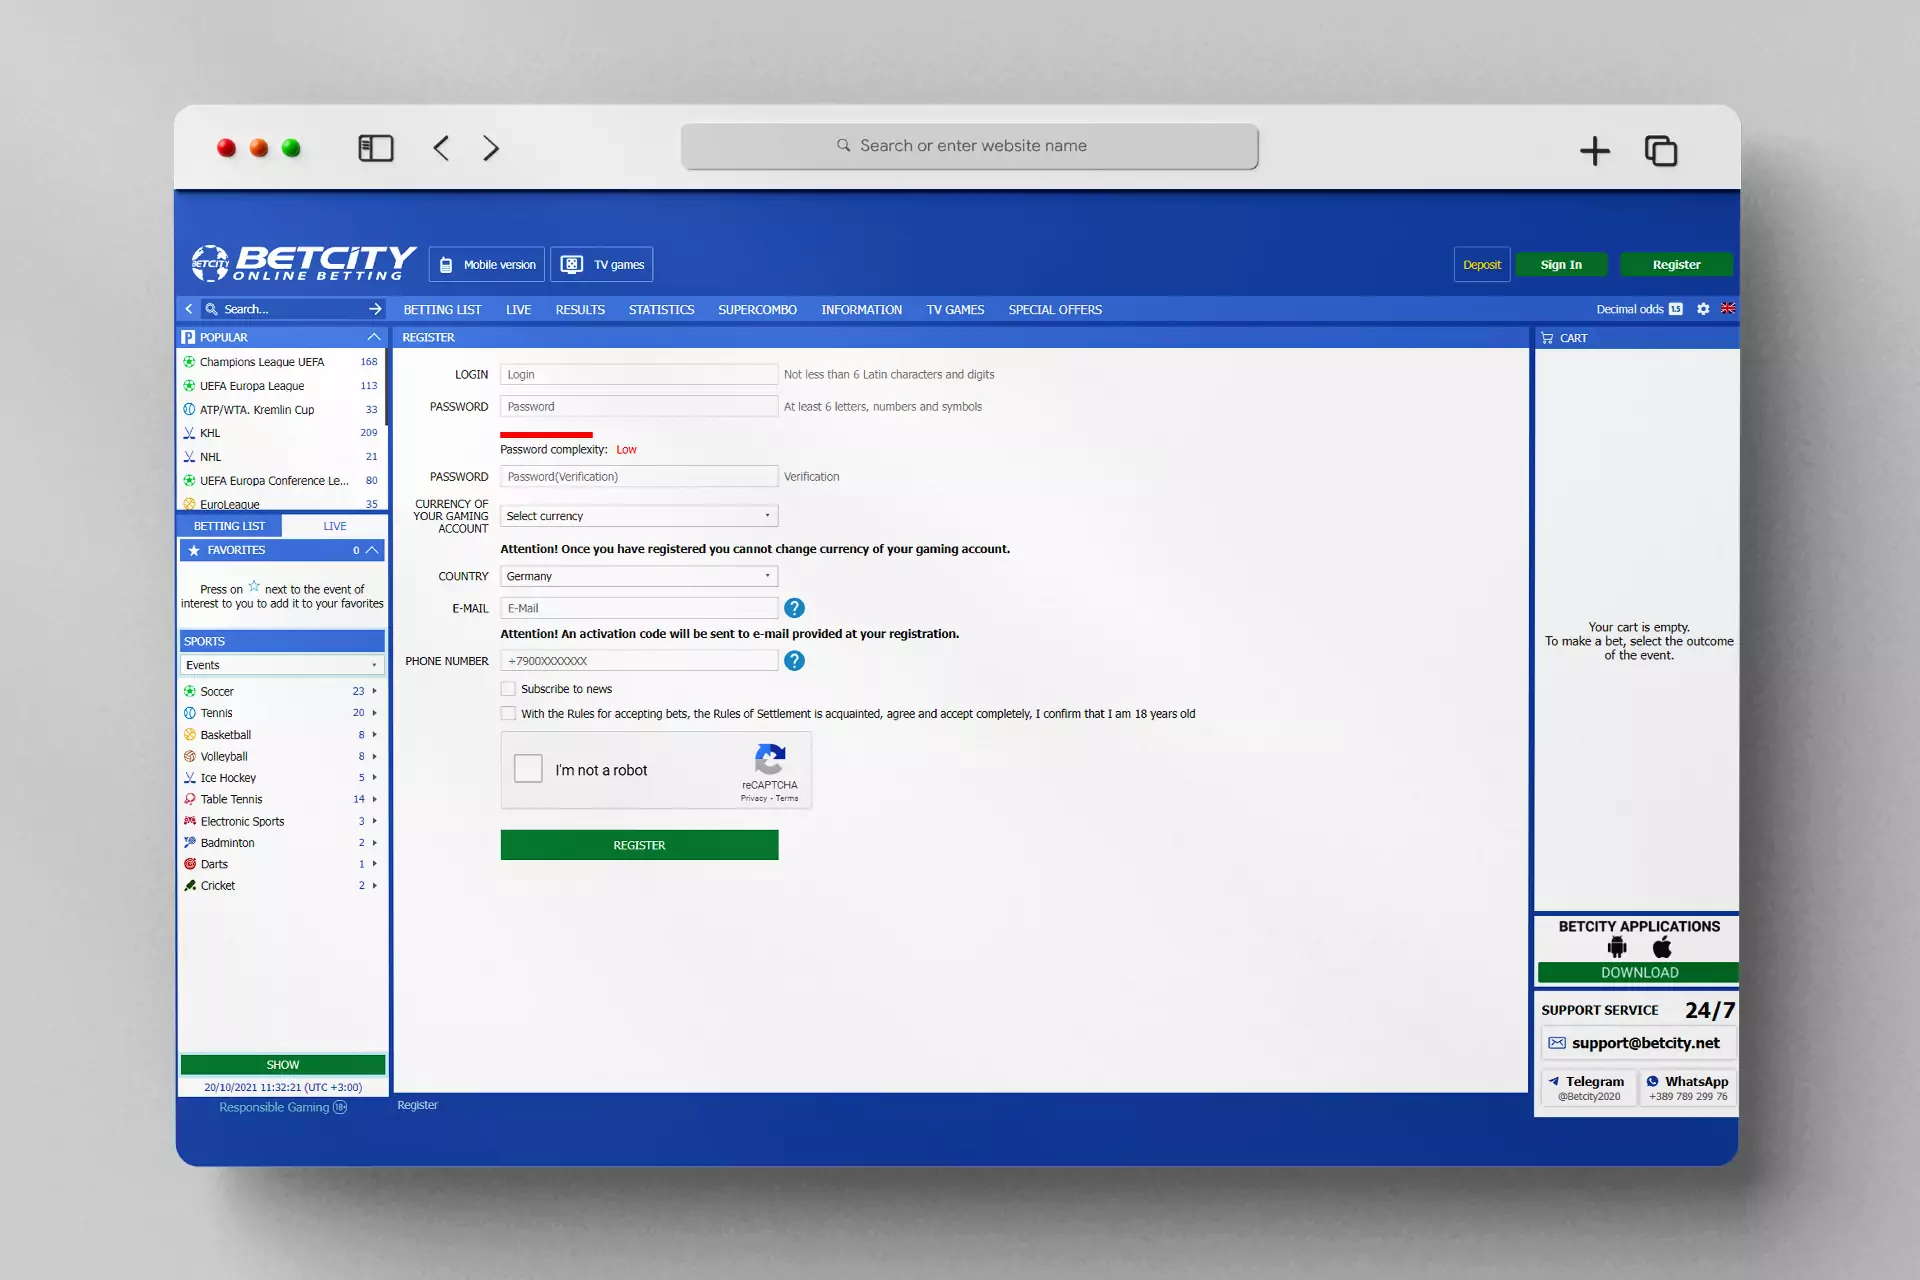Open the STATISTICS menu item
1920x1280 pixels.
(661, 310)
